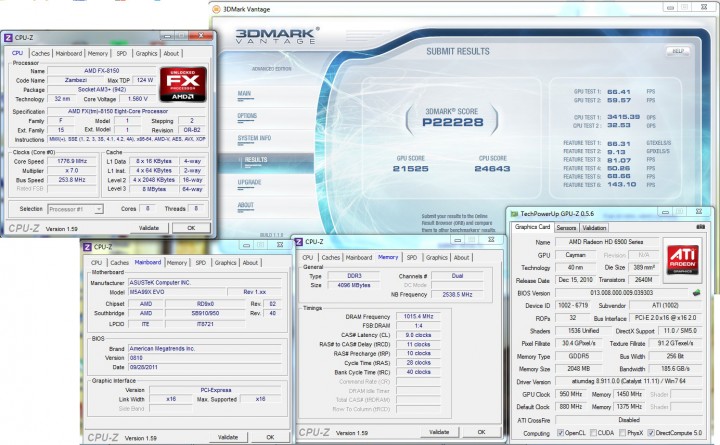This screenshot has width=720, height=445.
Task: Click the 3DMark score 'P22228'
Action: pos(453,122)
